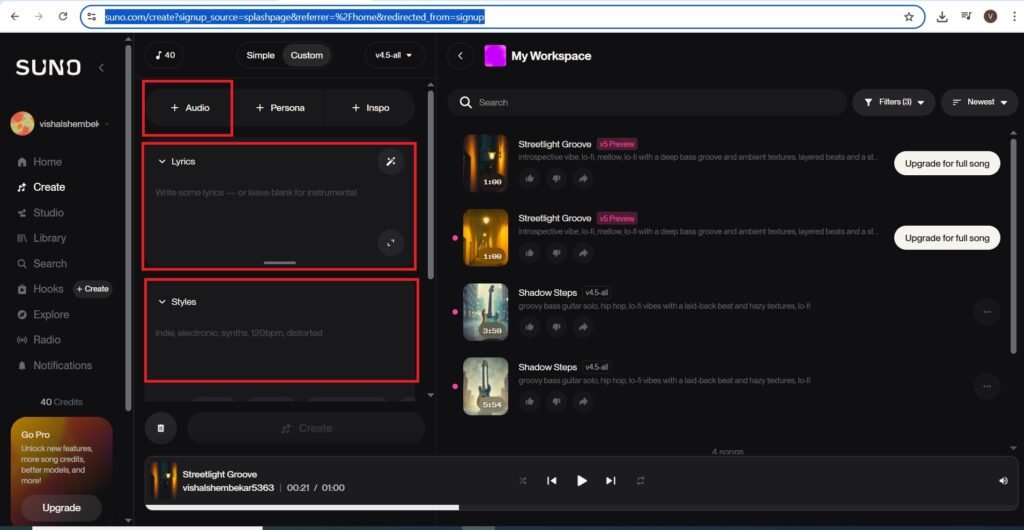Click the purple My Workspace icon
Image resolution: width=1024 pixels, height=530 pixels.
pyautogui.click(x=495, y=55)
